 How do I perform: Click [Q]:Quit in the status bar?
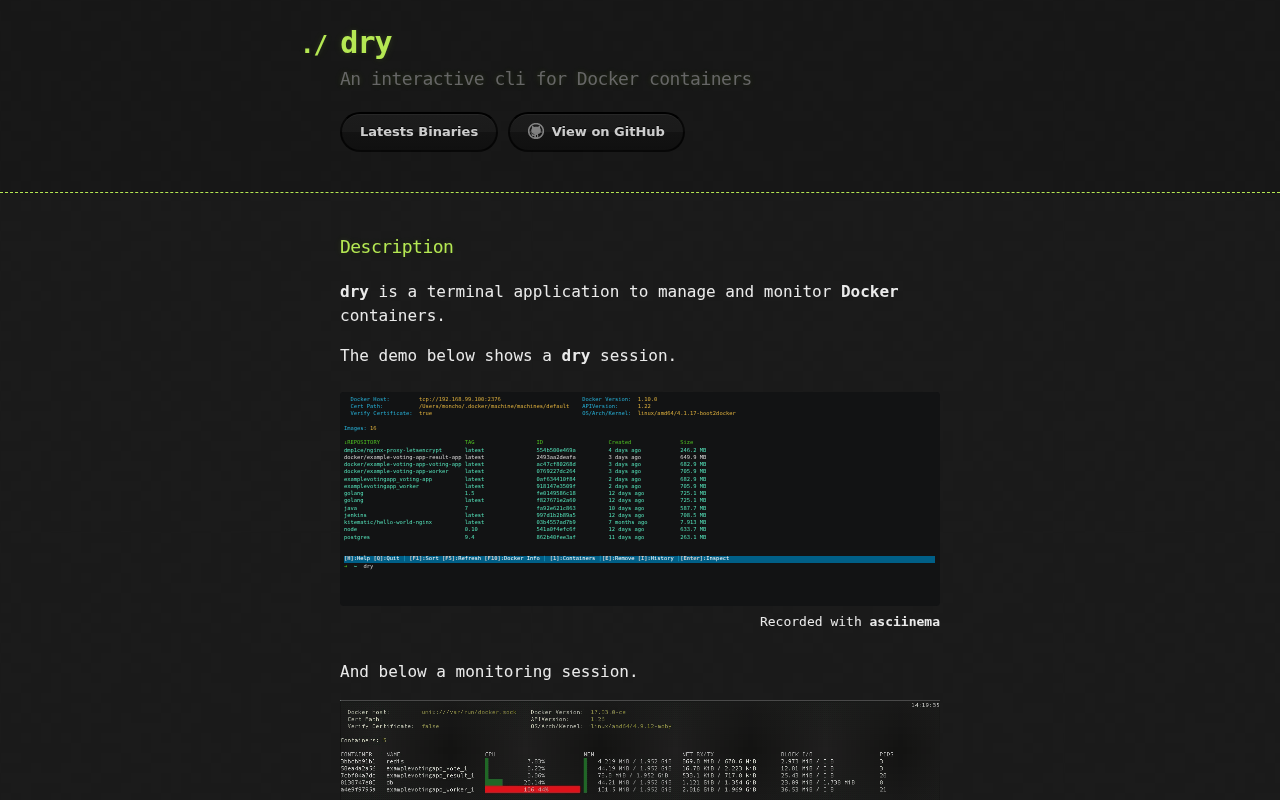[385, 558]
